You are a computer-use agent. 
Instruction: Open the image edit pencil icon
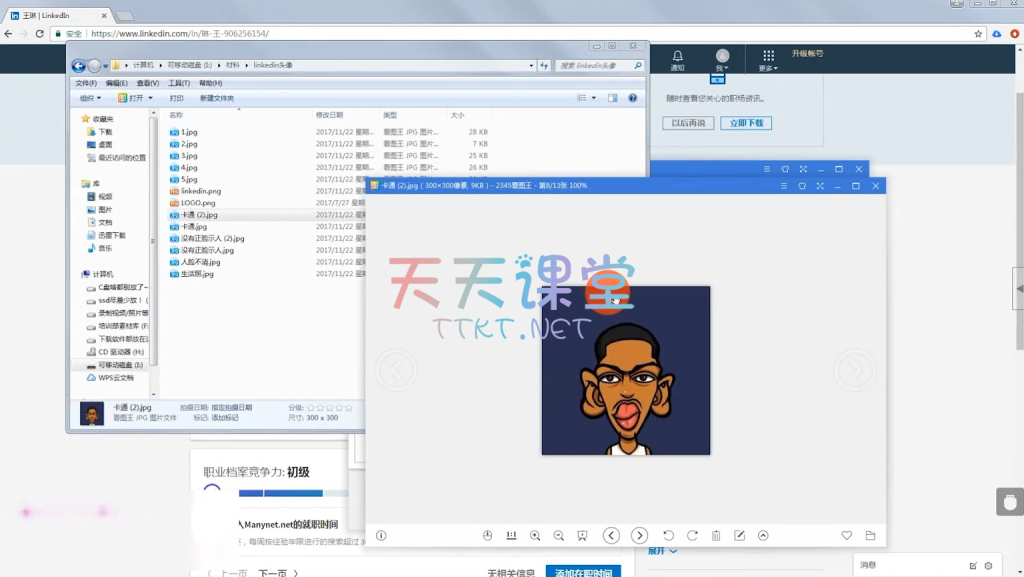pyautogui.click(x=740, y=536)
